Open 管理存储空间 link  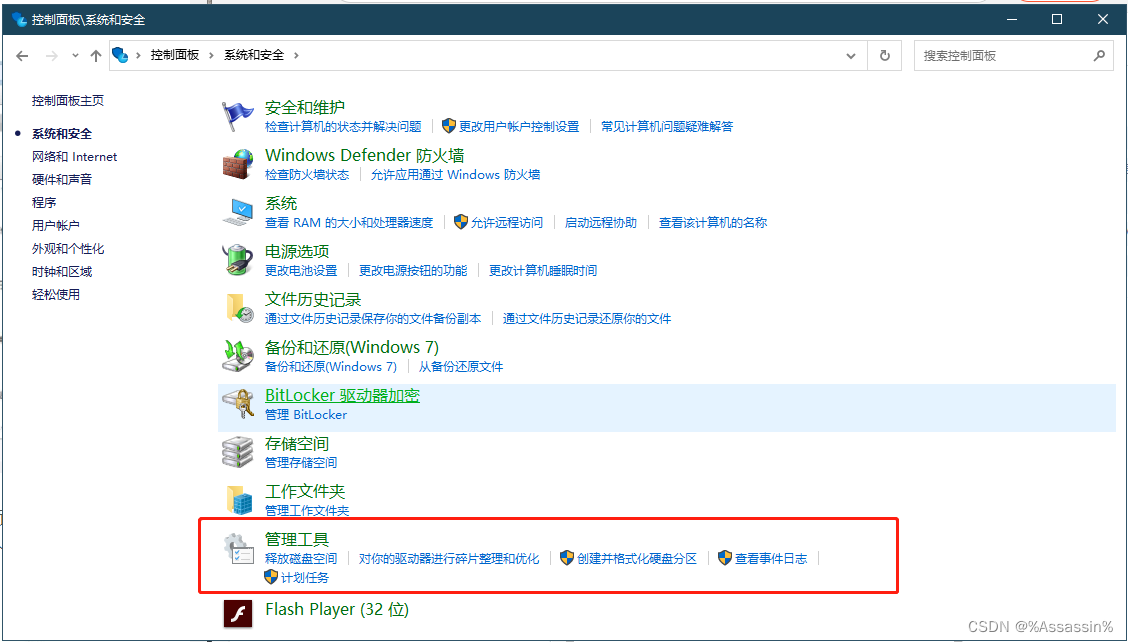click(x=301, y=463)
